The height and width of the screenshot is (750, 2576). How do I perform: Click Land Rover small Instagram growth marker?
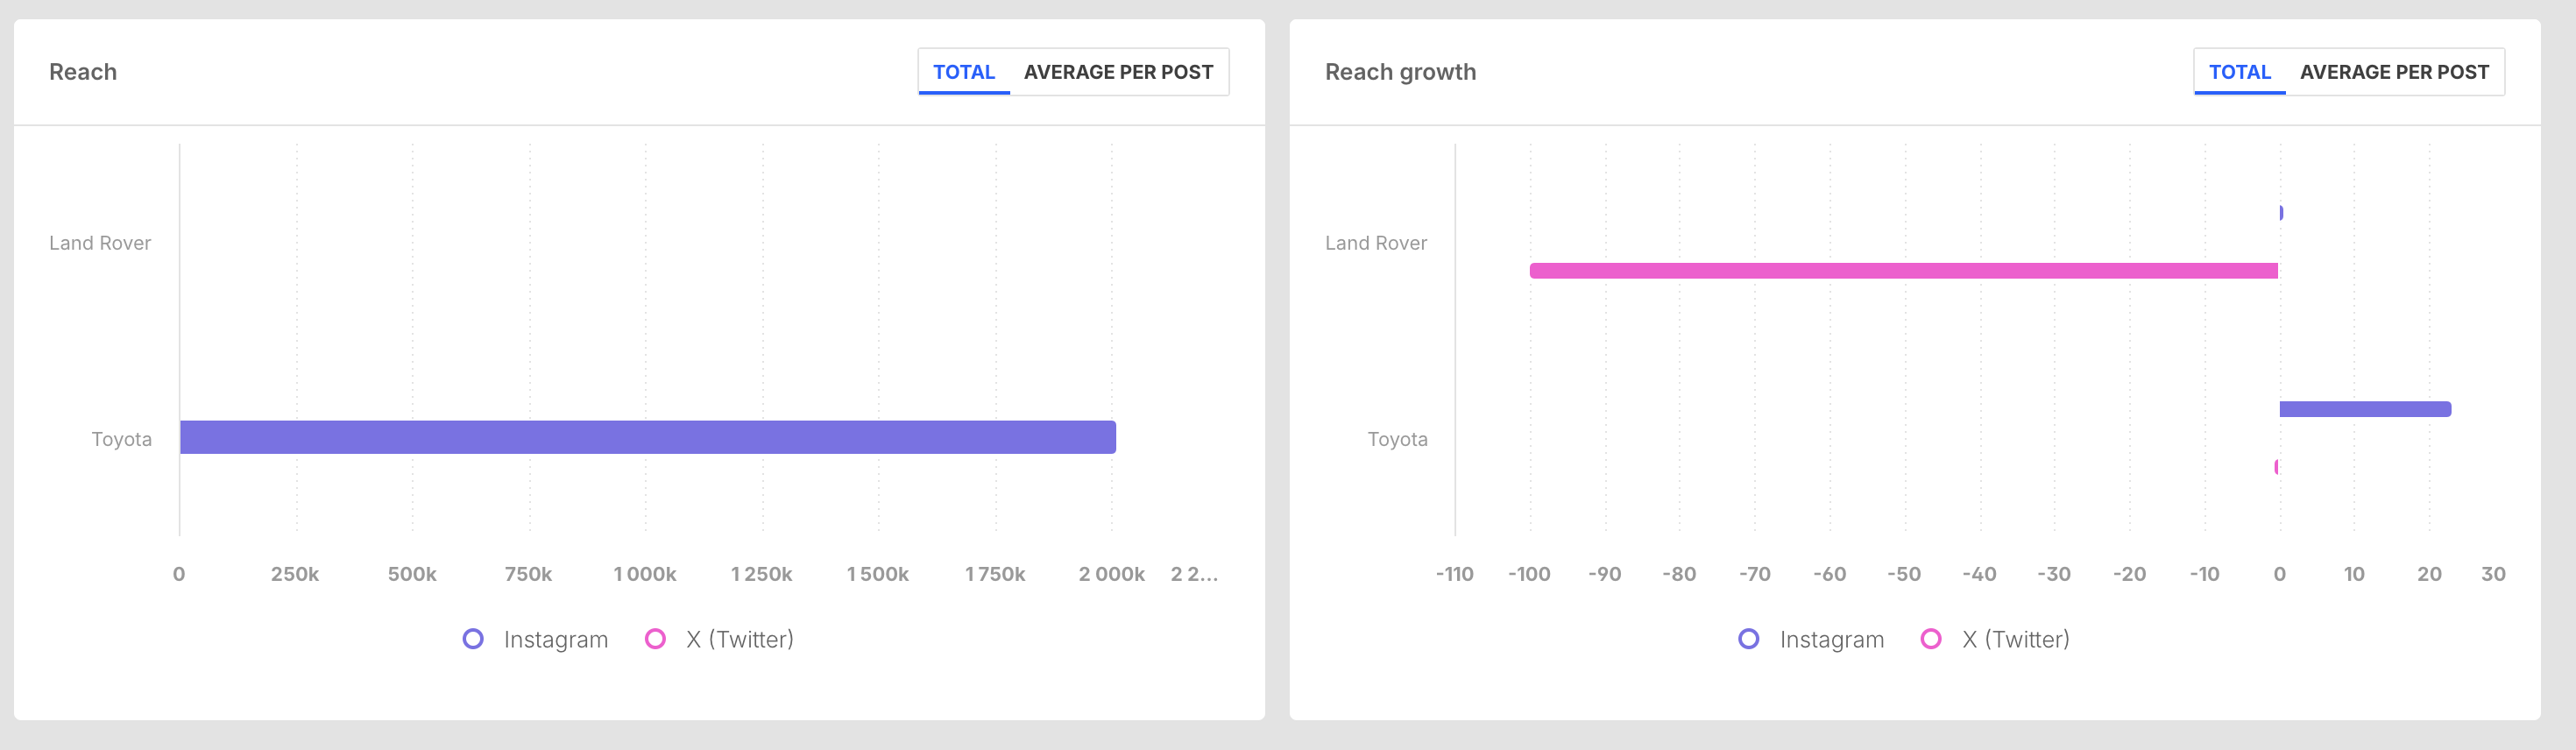point(2281,212)
